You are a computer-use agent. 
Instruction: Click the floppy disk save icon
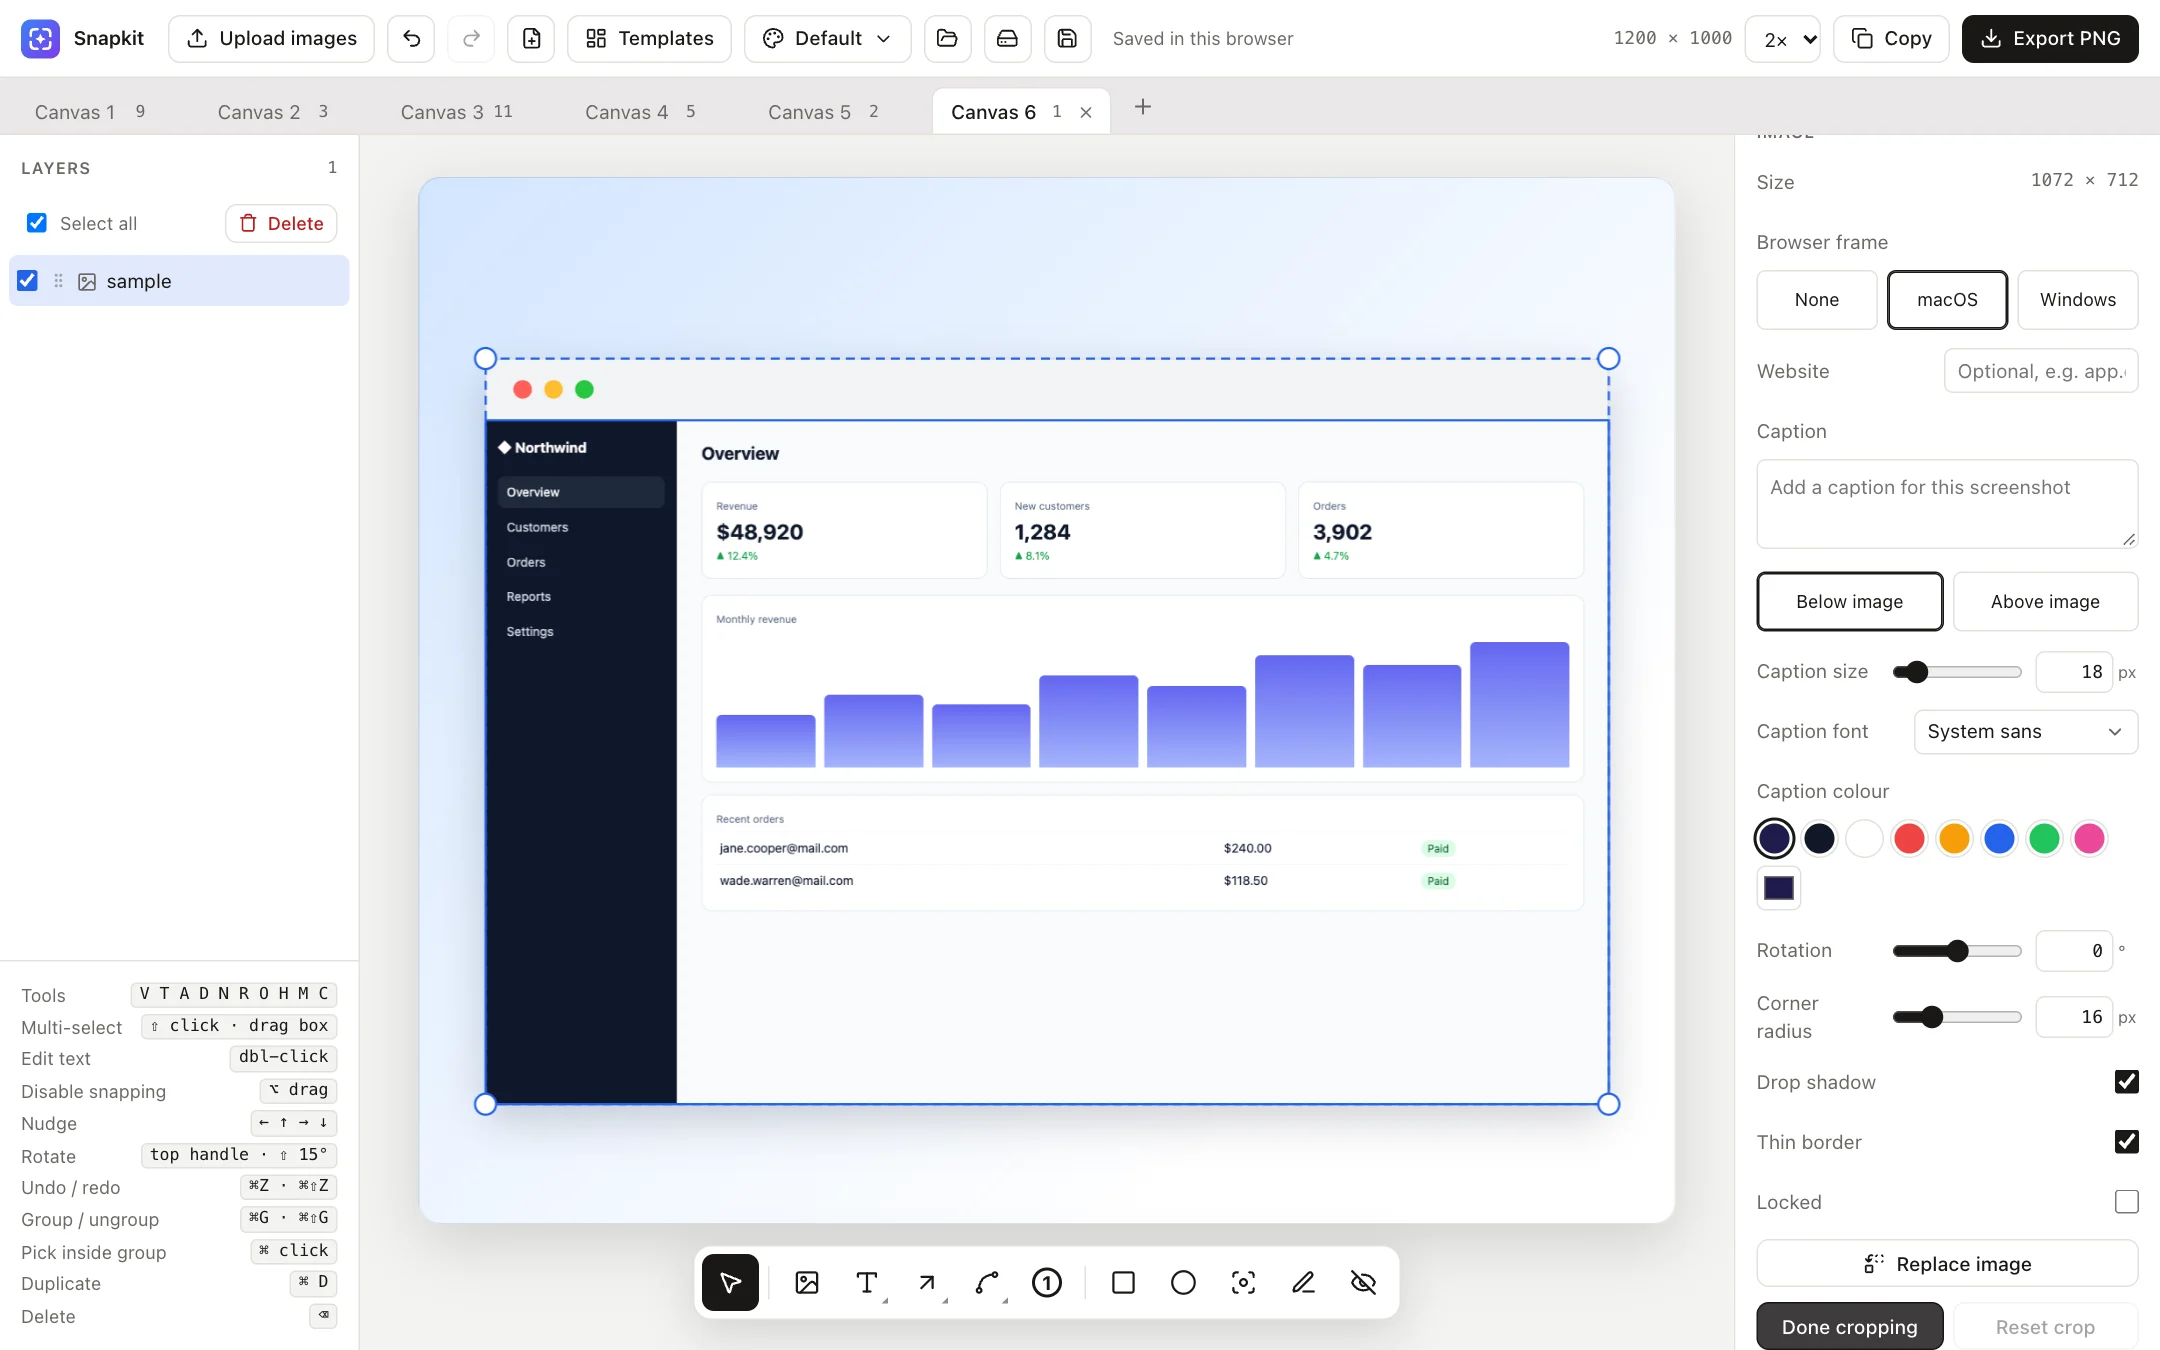pyautogui.click(x=1067, y=38)
